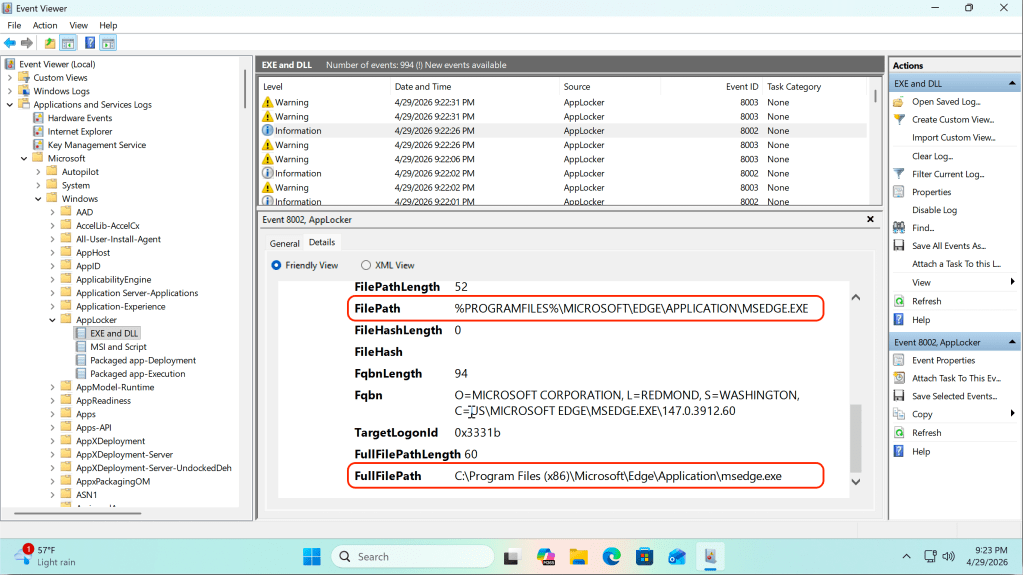Collapse the EXE and DLL actions section
The height and width of the screenshot is (575, 1023).
coord(1012,84)
